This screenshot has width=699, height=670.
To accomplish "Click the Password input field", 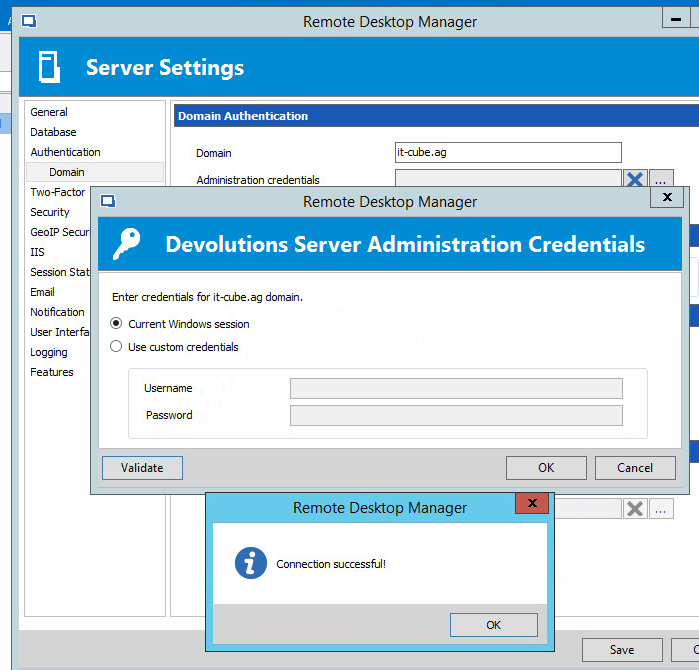I will [456, 415].
